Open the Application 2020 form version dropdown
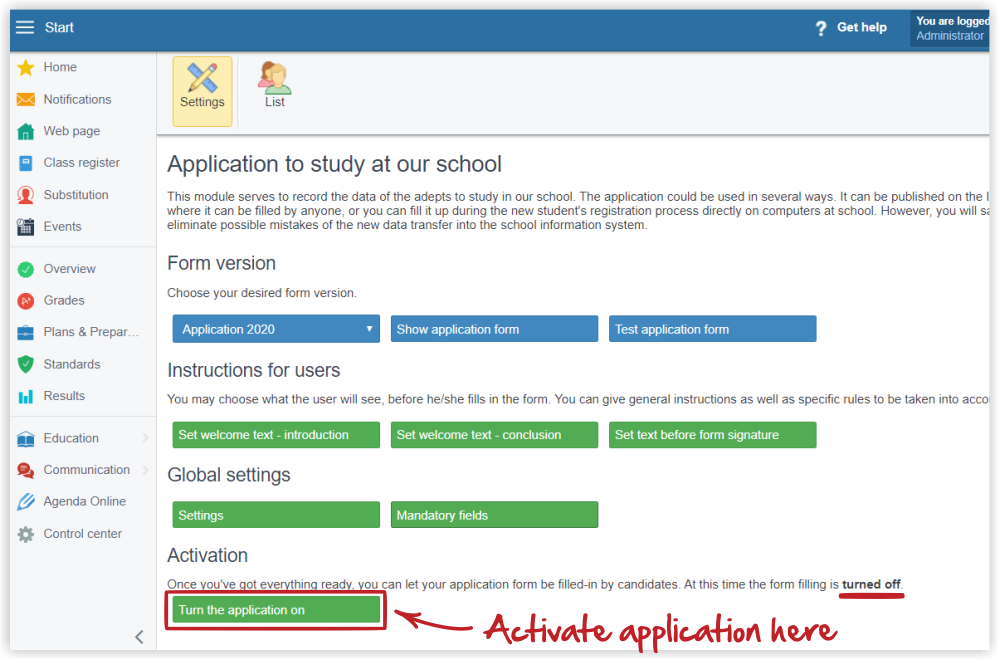The width and height of the screenshot is (999, 660). point(276,329)
